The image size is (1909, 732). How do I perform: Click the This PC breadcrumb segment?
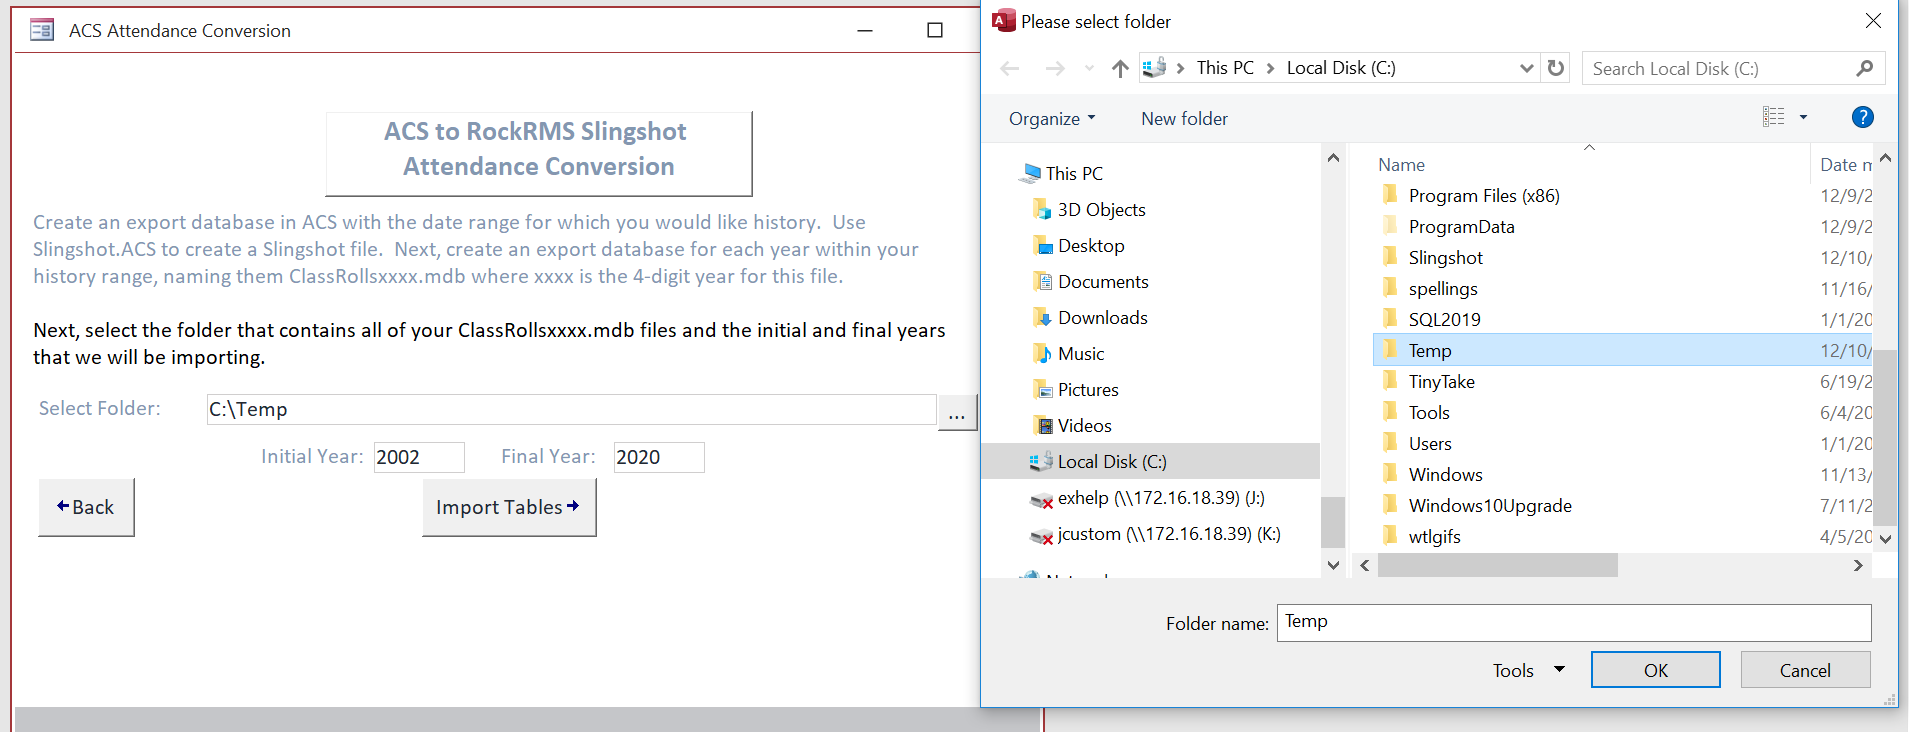pos(1225,68)
